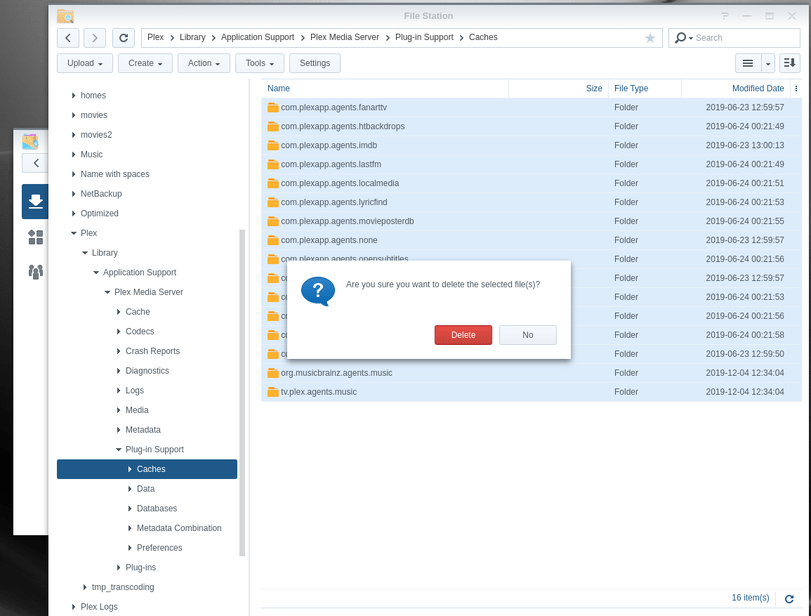Navigate to Plex in the breadcrumb path

155,37
